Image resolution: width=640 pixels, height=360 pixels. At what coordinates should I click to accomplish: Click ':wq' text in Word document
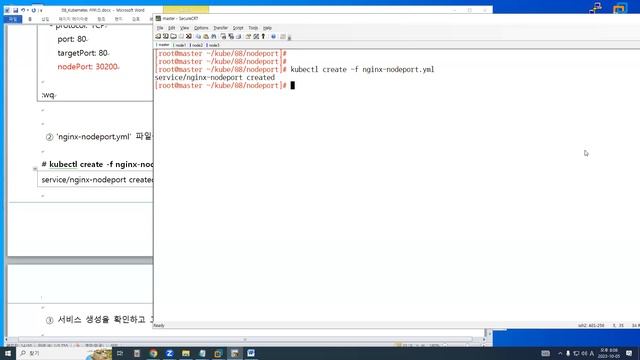point(48,95)
